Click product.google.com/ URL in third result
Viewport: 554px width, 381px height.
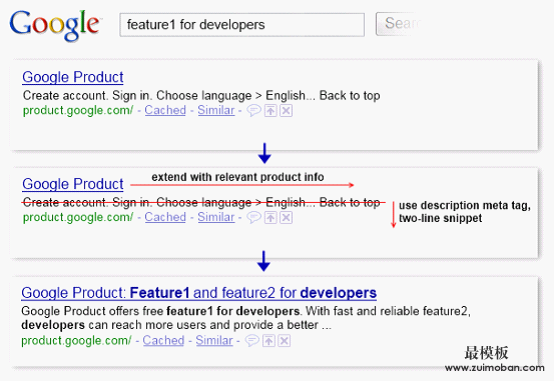click(76, 340)
